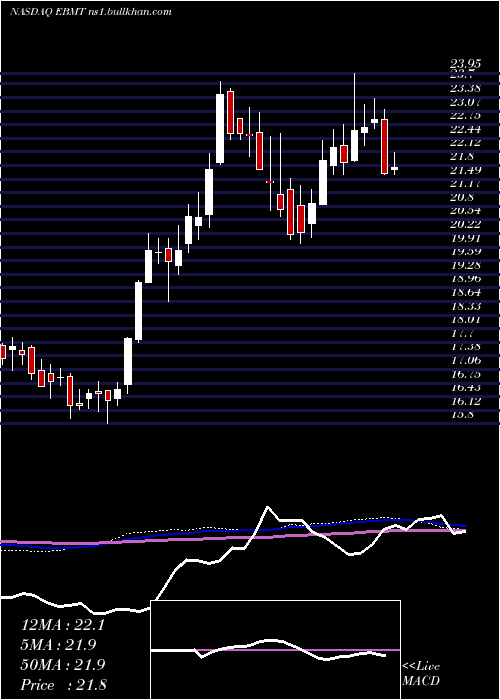Click the 17.06 price level label

coord(468,360)
